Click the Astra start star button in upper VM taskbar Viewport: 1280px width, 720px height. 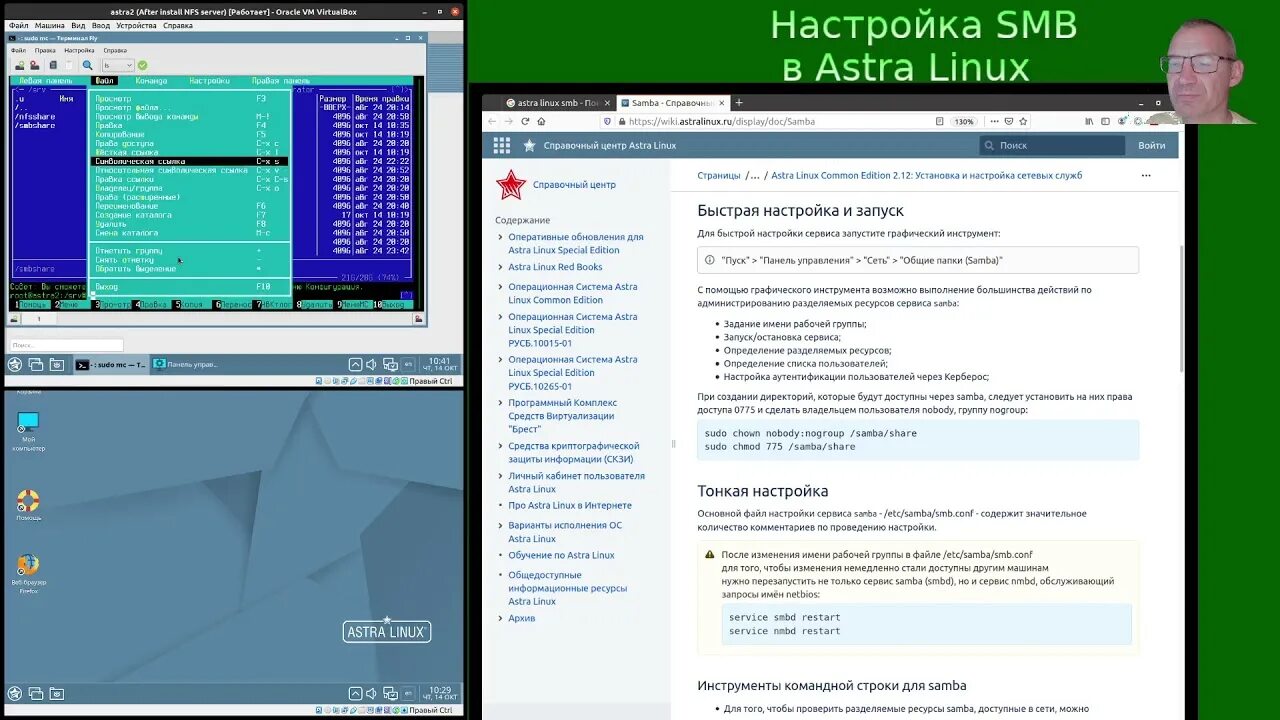point(15,364)
